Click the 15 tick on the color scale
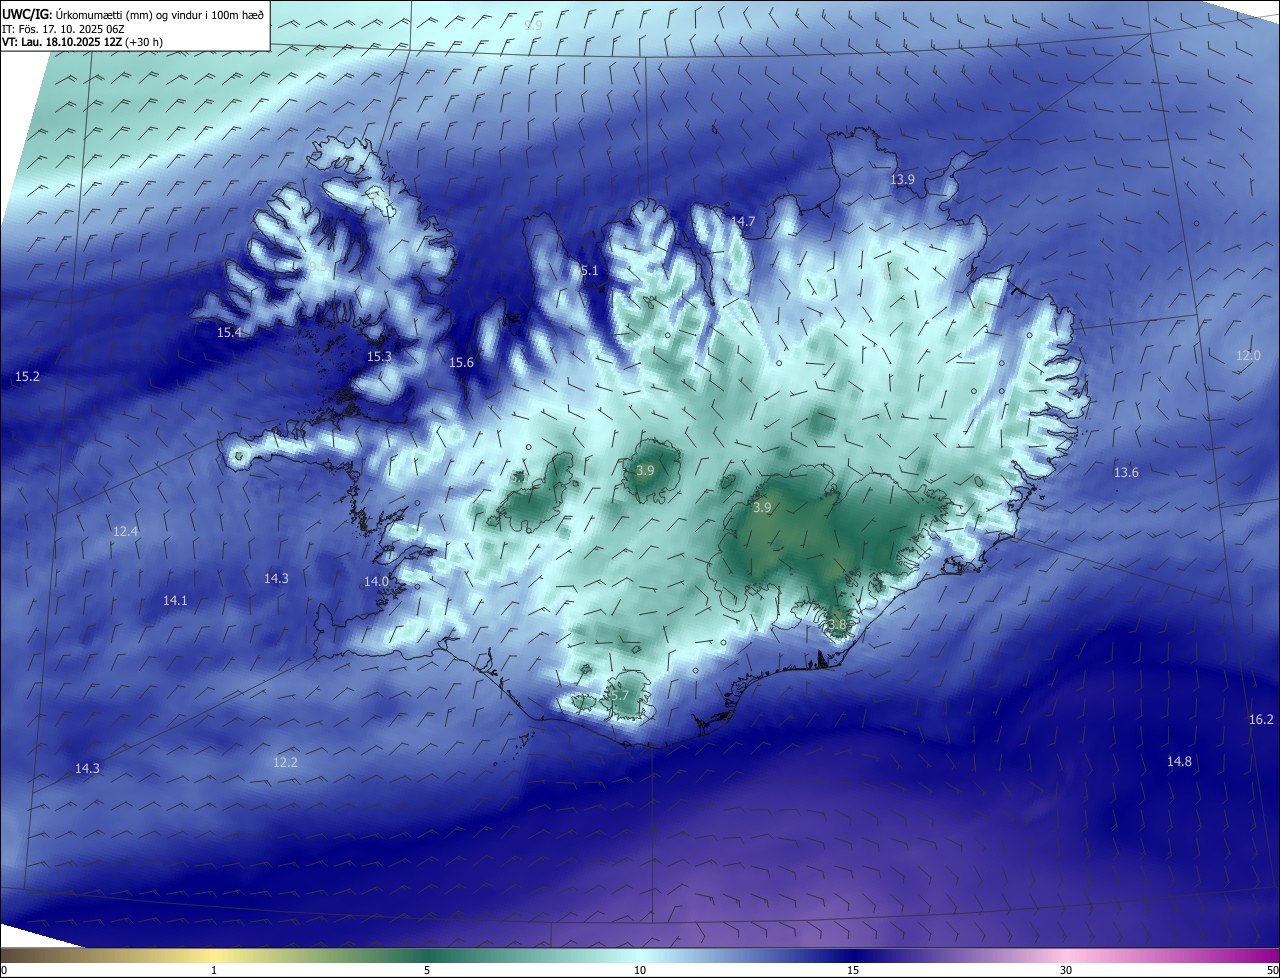The height and width of the screenshot is (978, 1280). [x=853, y=970]
